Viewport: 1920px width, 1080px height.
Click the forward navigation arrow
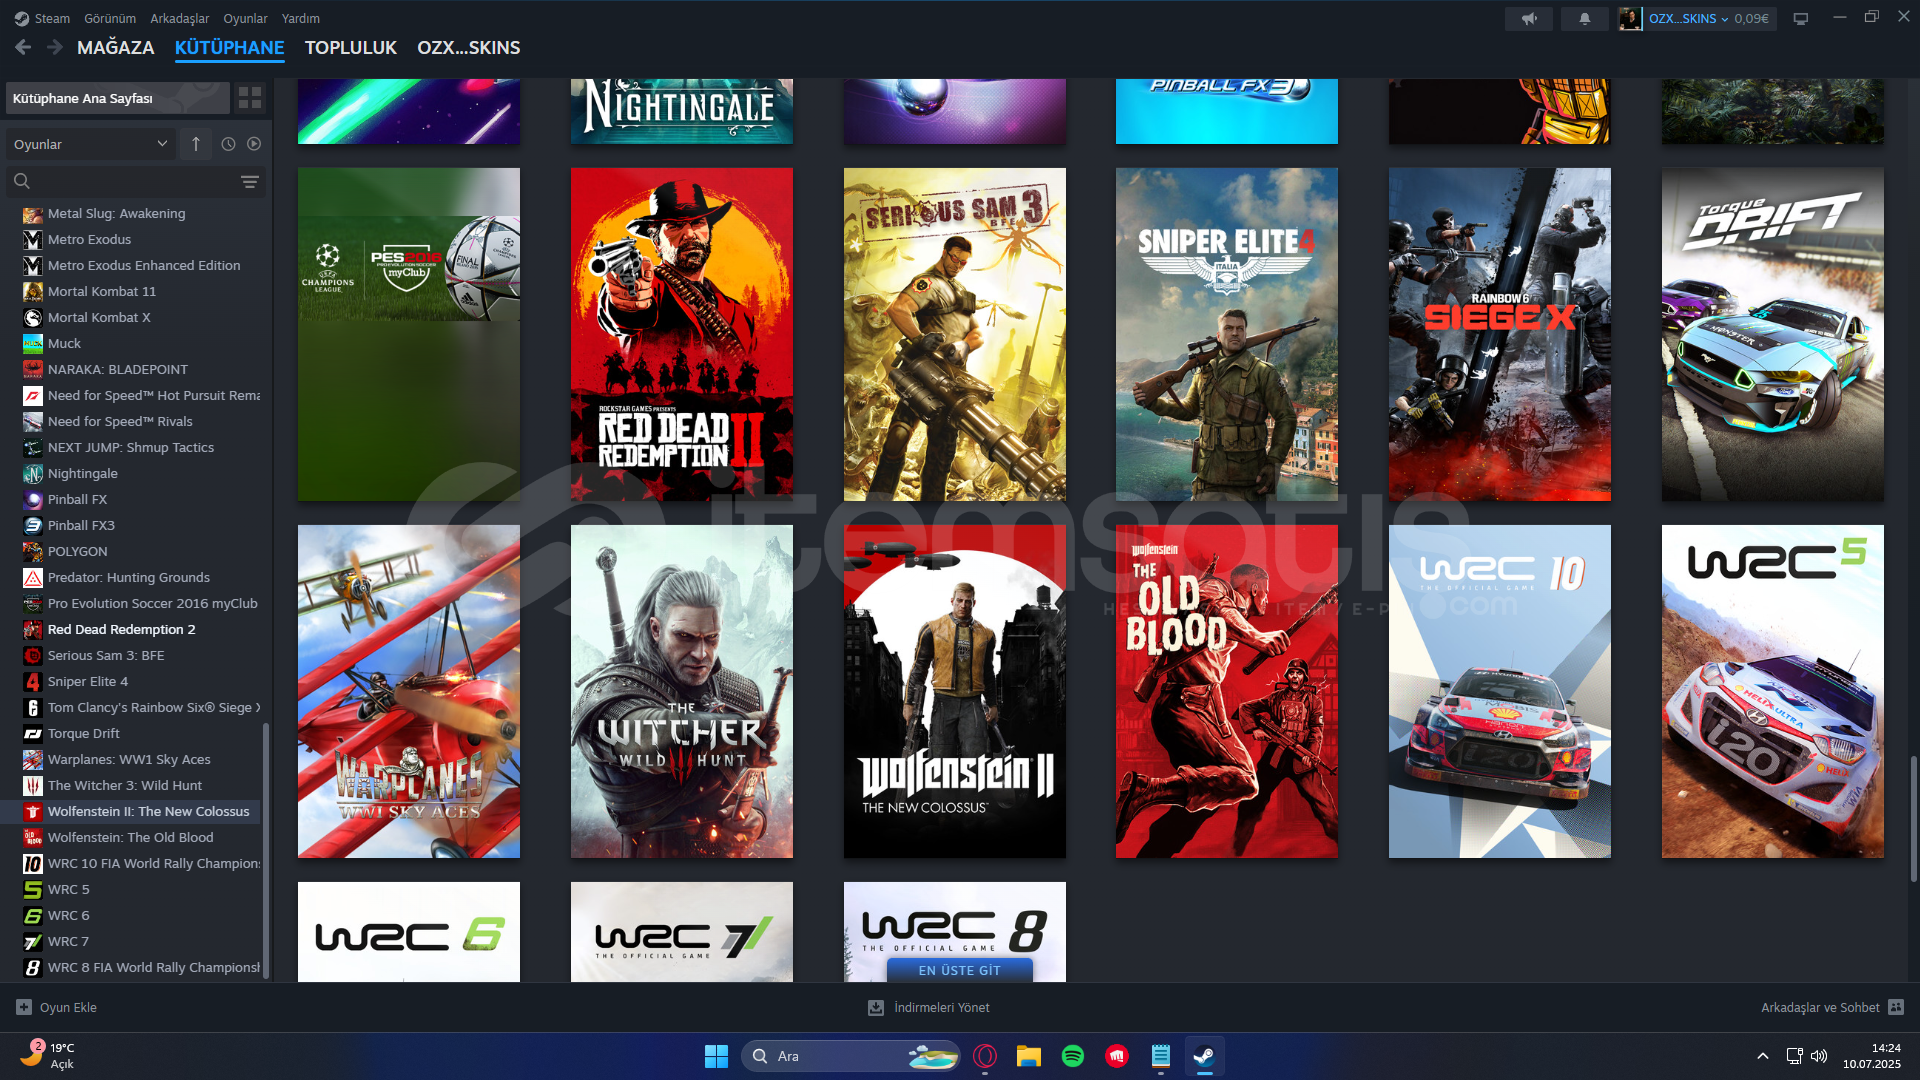[x=55, y=47]
